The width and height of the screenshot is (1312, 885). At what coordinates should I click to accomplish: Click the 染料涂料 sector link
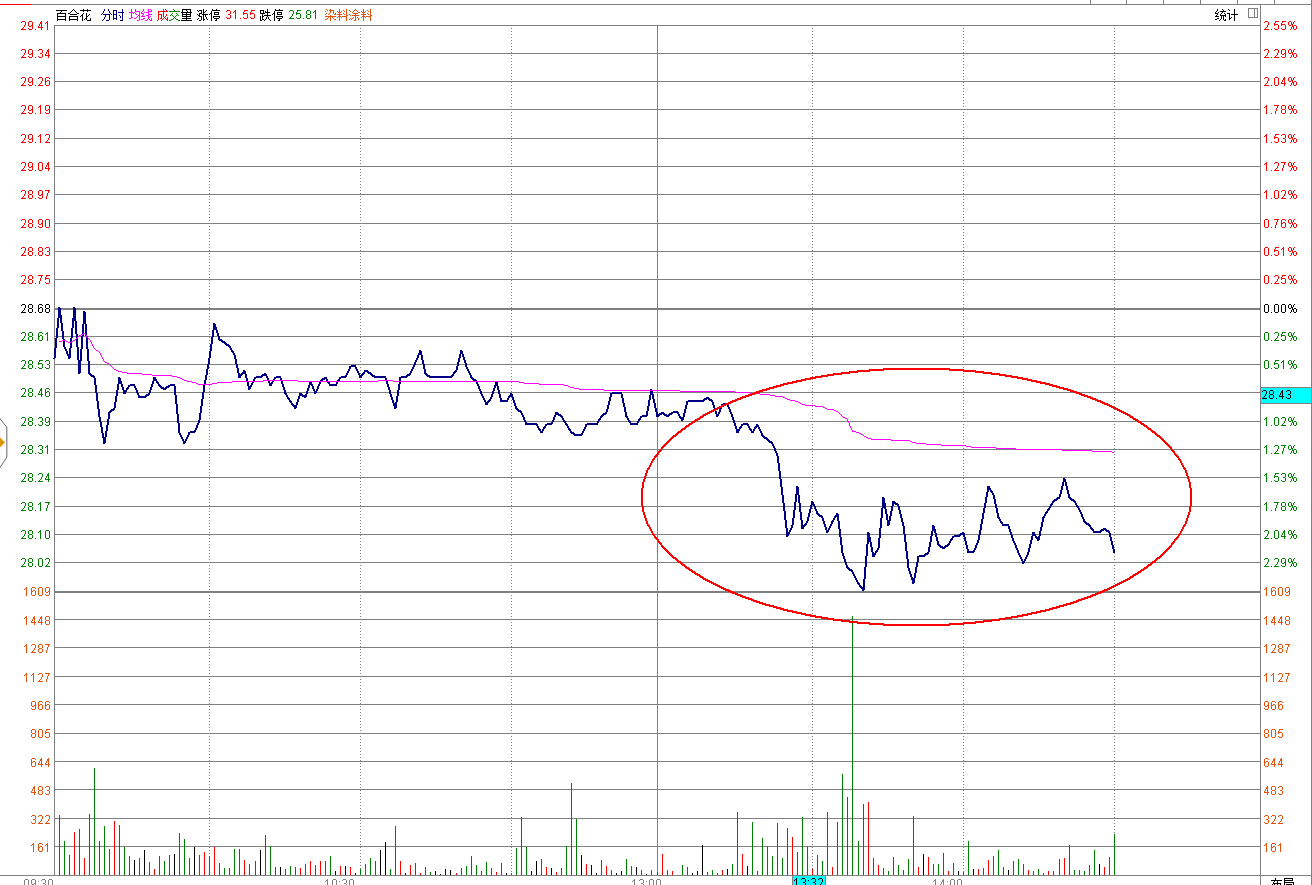[x=348, y=15]
